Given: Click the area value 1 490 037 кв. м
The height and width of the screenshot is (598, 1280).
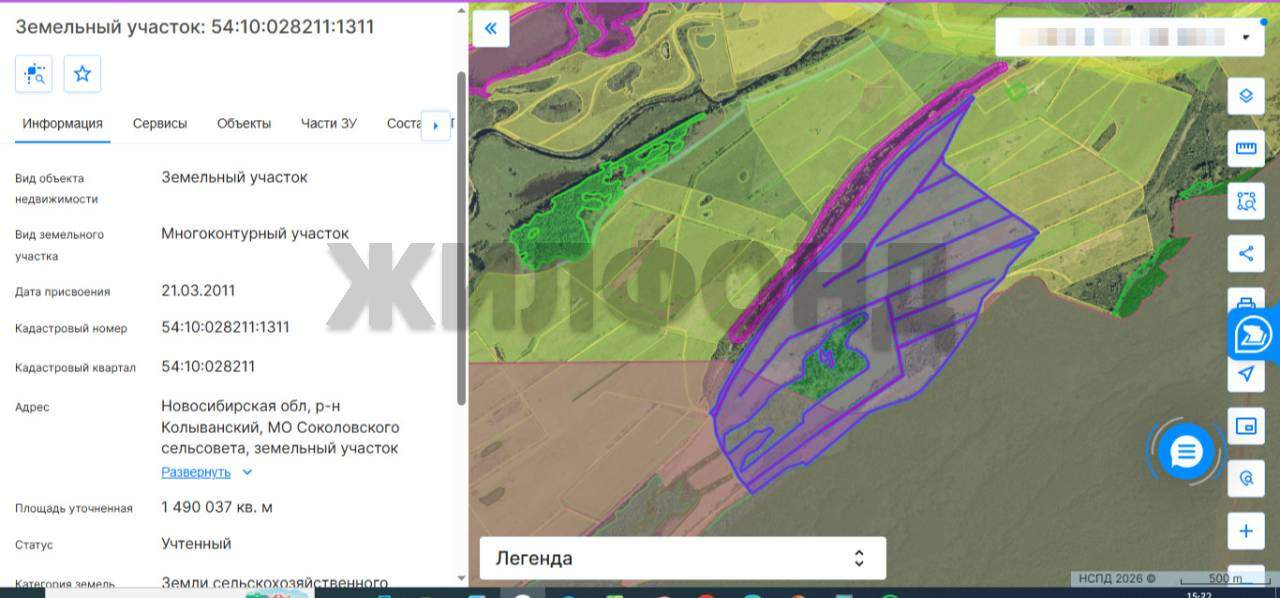Looking at the screenshot, I should pyautogui.click(x=217, y=507).
